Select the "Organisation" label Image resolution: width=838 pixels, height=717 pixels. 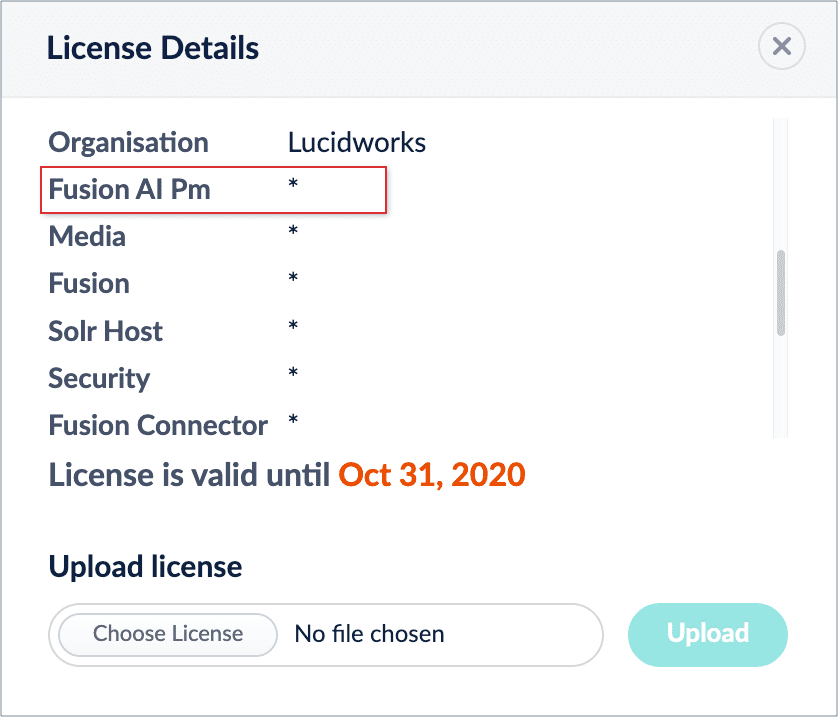128,143
